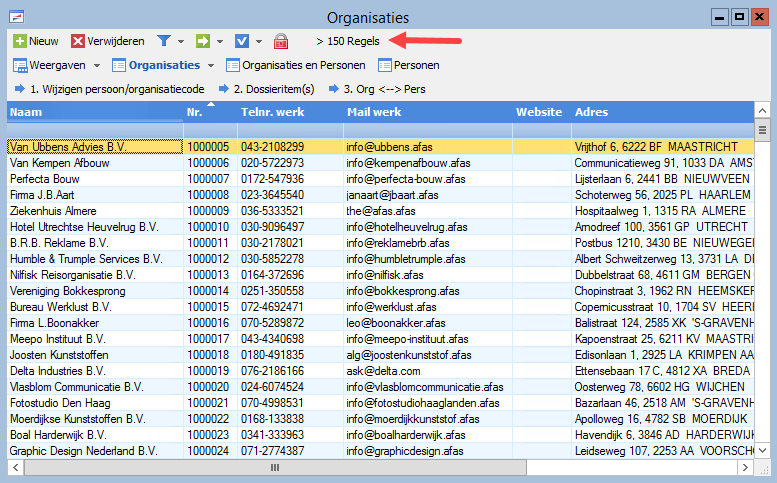Open the Weergaven dropdown arrow
This screenshot has width=777, height=483.
click(x=97, y=65)
